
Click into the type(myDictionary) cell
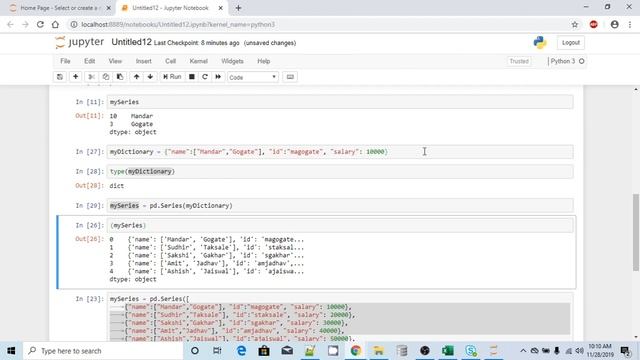340,171
